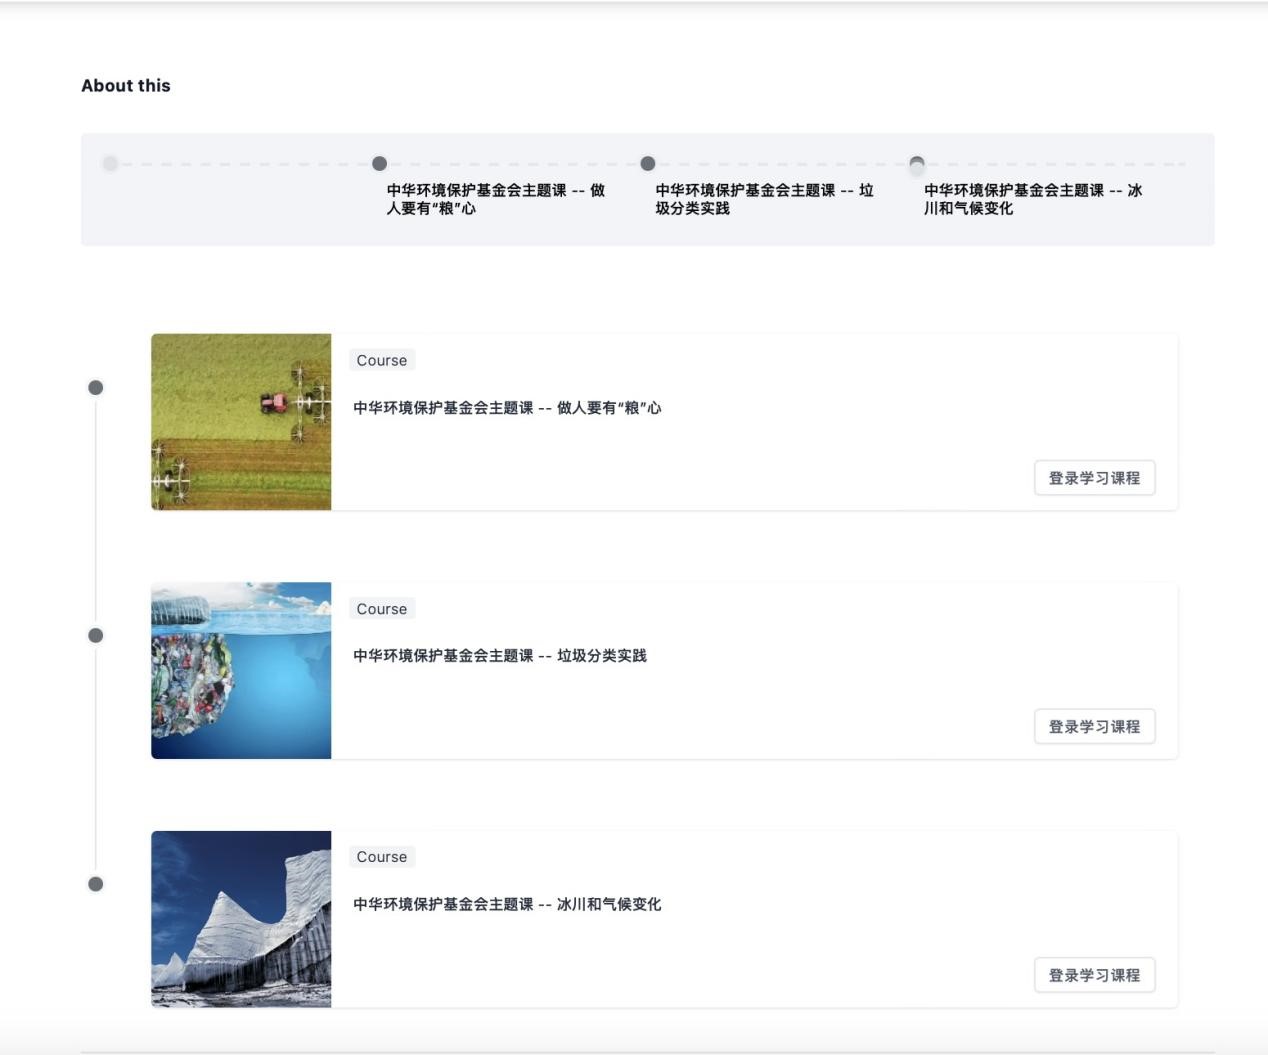Viewport: 1268px width, 1055px height.
Task: Open course title 做人要有"粮"心 in card
Action: click(x=507, y=408)
